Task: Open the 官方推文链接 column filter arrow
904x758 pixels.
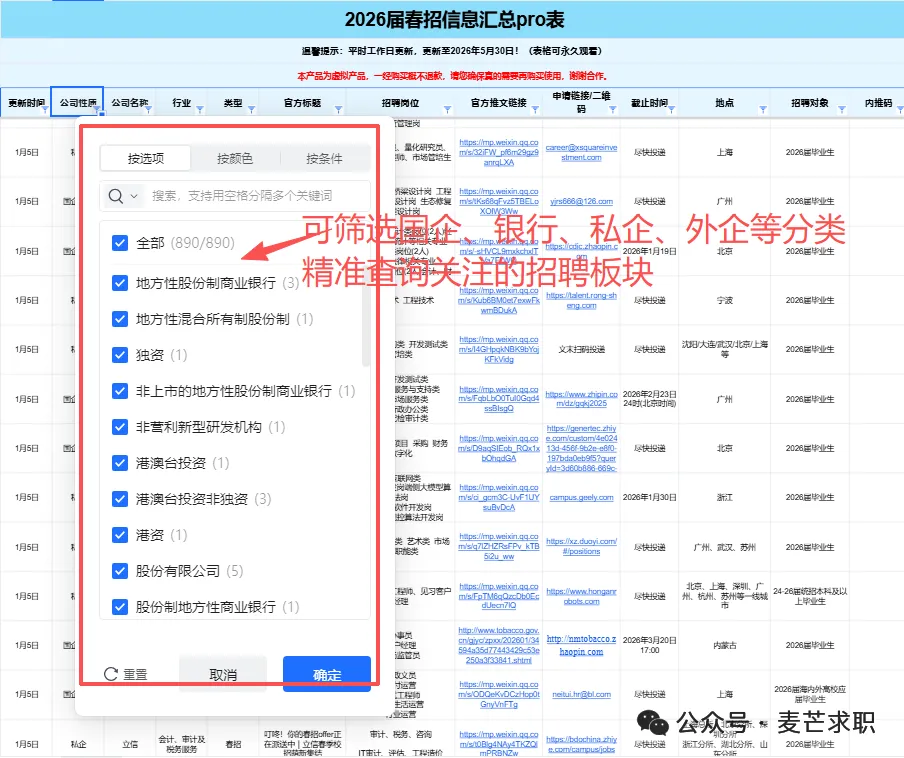Action: 535,110
